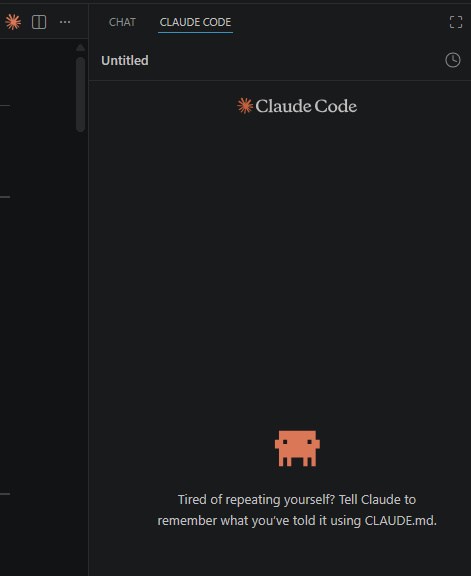Click the scroll-up arrow on editor scrollbar
Viewport: 471px width, 576px height.
point(80,47)
